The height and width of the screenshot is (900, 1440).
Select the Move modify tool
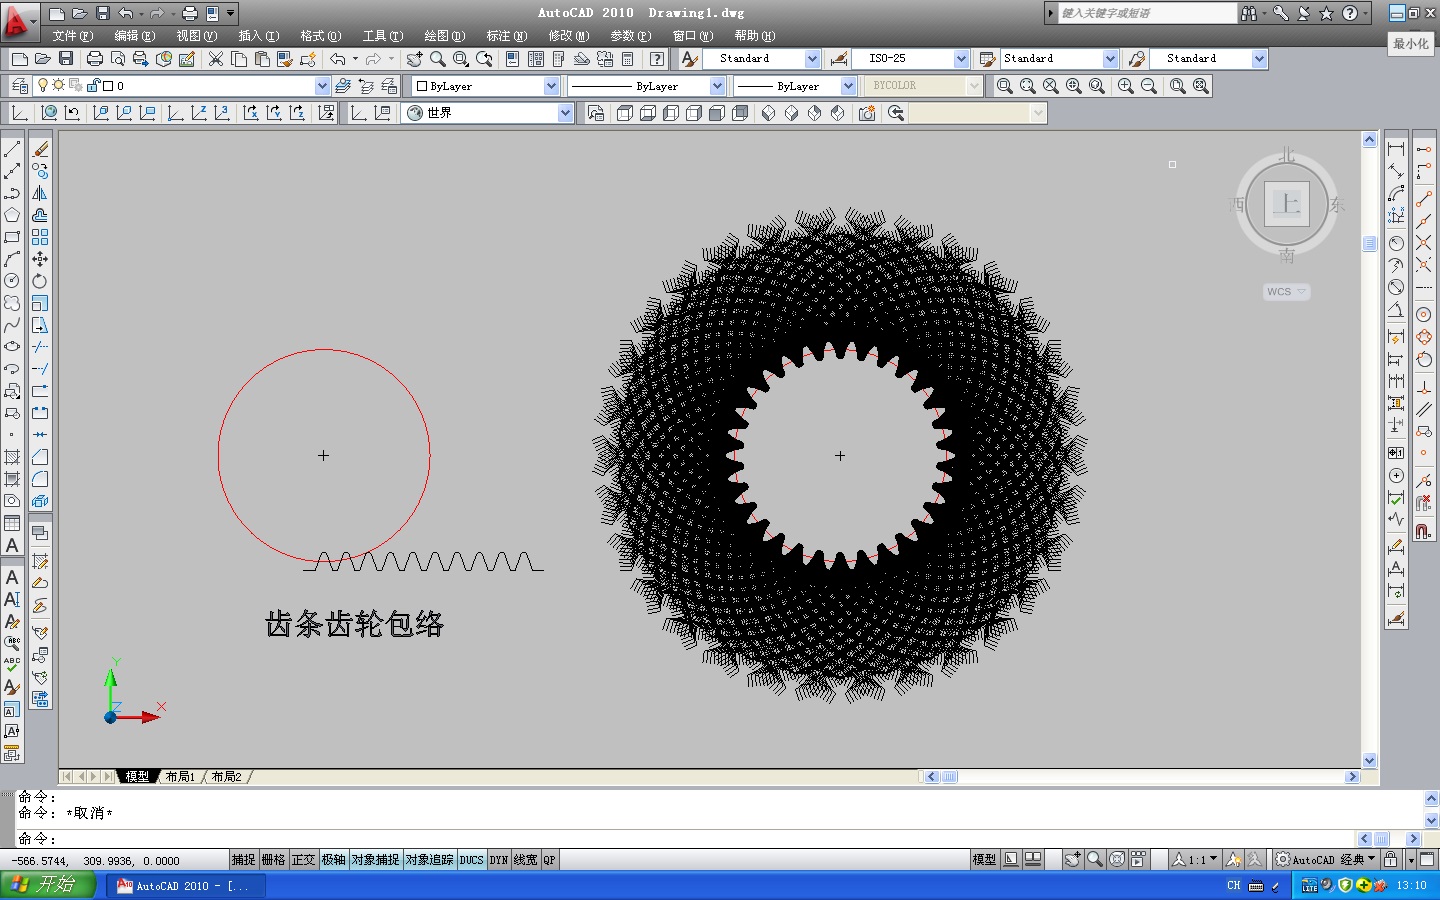[x=40, y=259]
